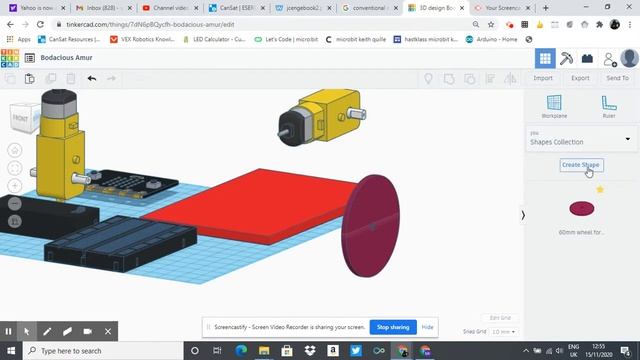This screenshot has width=640, height=360.
Task: Click the Show all lightbulb icon
Action: tap(428, 78)
